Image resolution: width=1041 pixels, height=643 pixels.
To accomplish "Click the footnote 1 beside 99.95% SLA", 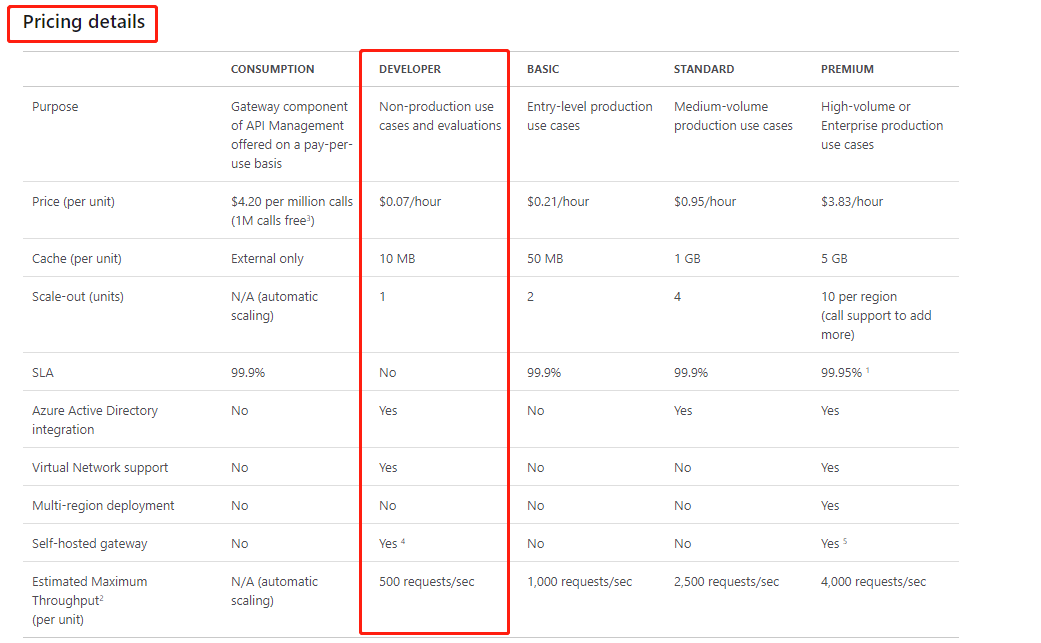I will tap(868, 370).
